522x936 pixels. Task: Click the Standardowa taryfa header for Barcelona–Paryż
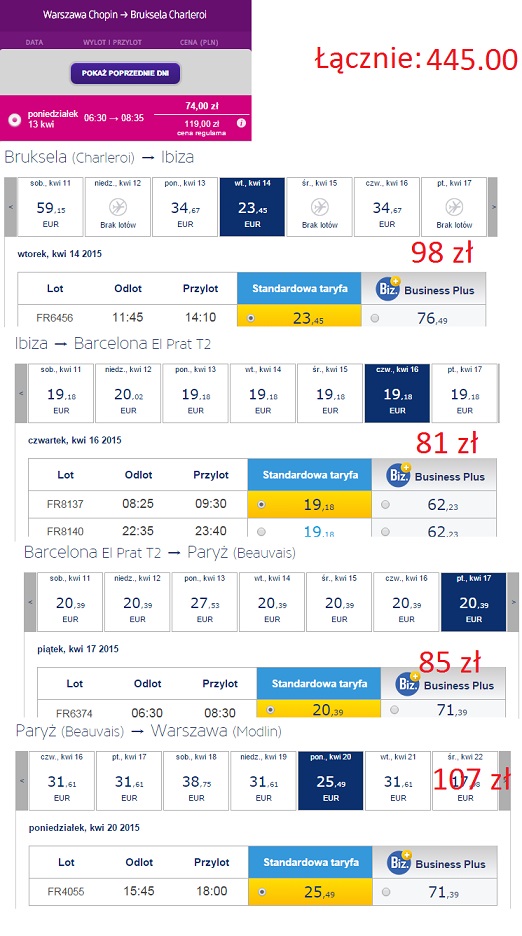click(319, 683)
